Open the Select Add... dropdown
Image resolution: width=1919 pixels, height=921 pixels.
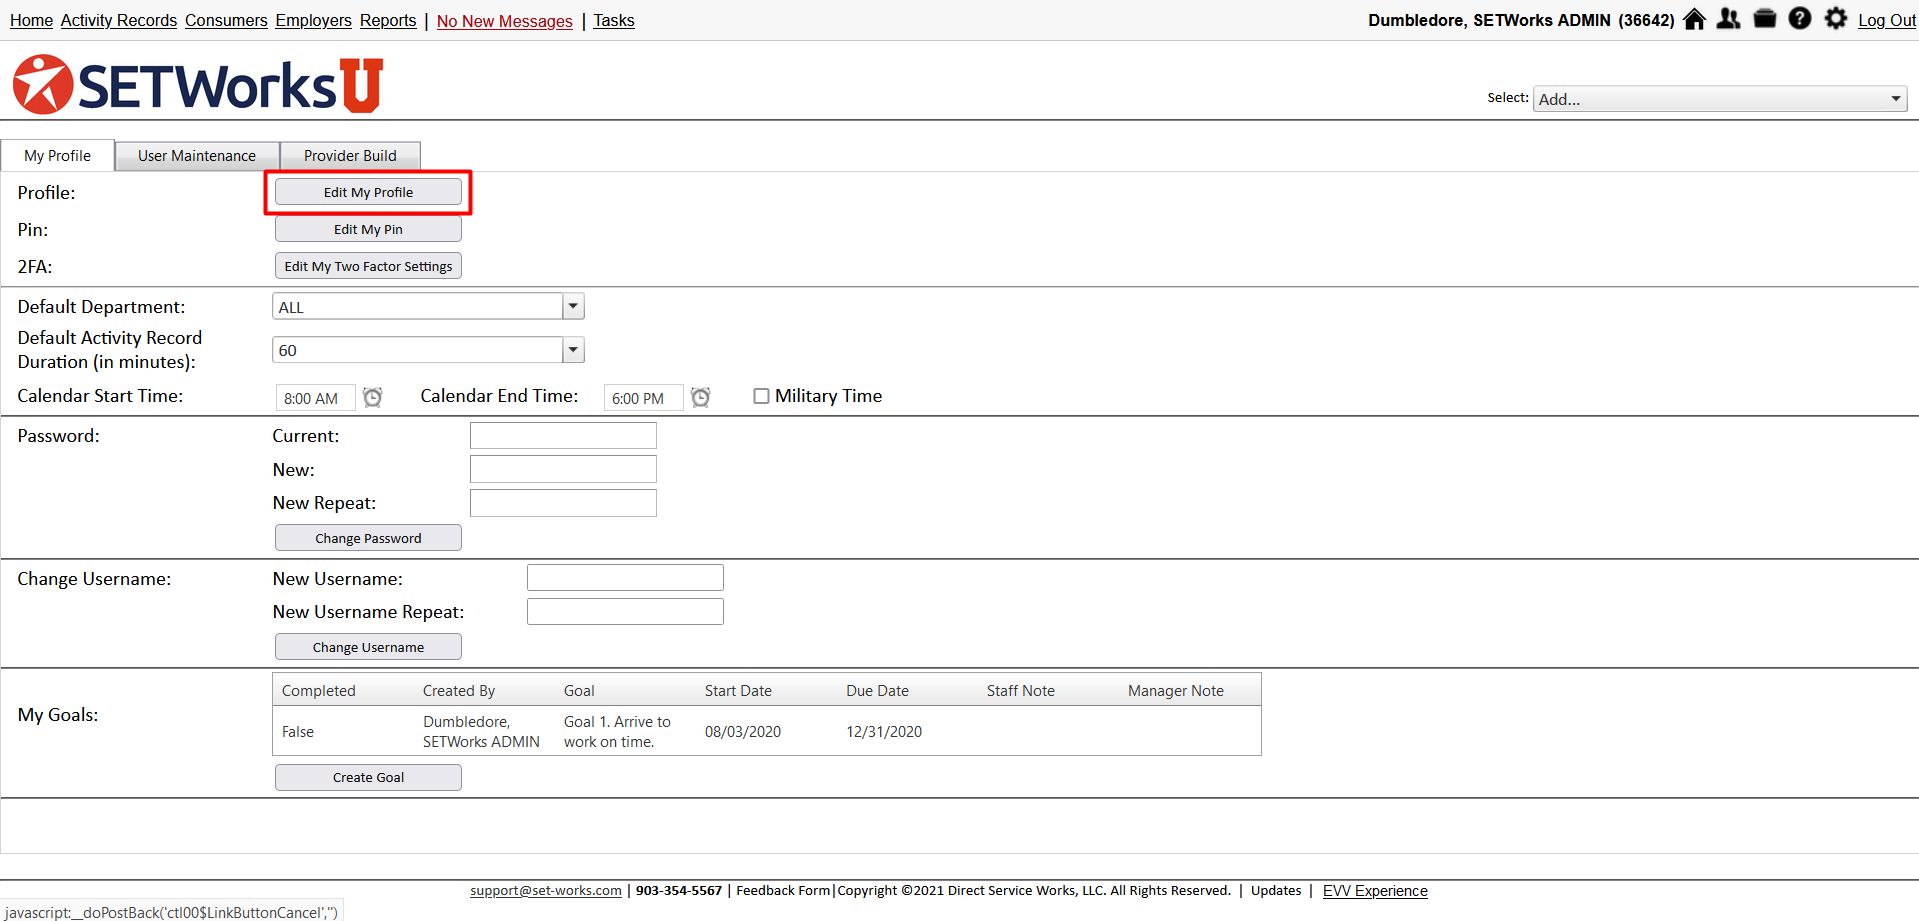point(1720,99)
